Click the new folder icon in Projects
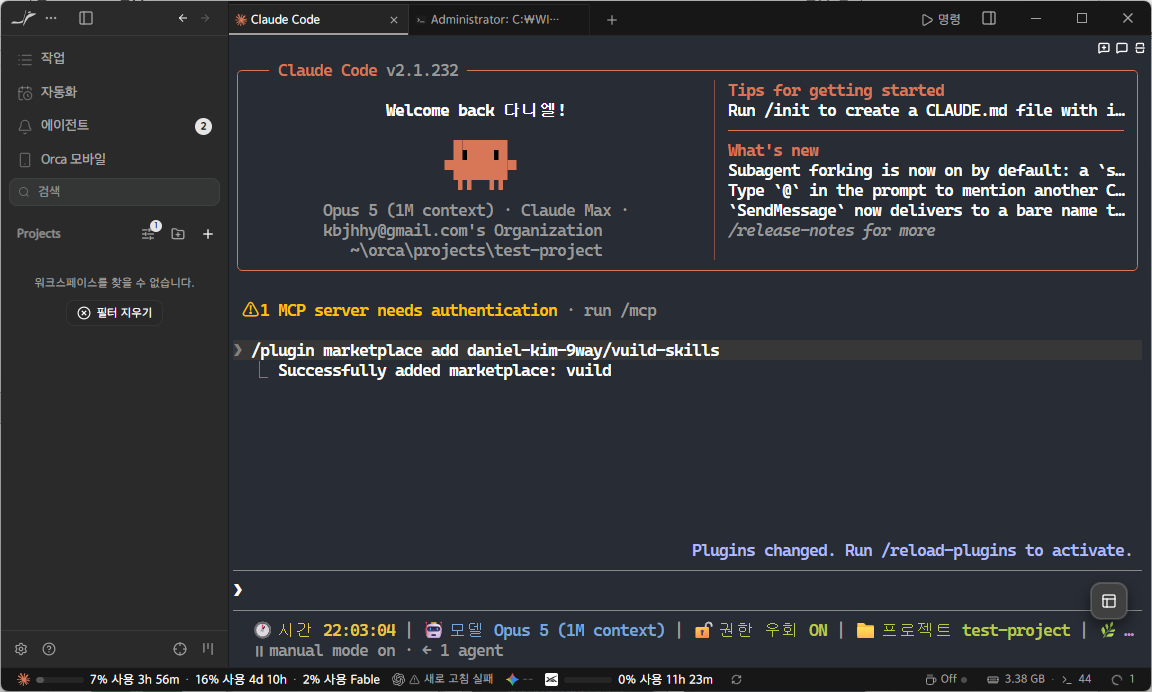Viewport: 1152px width, 692px height. click(178, 234)
